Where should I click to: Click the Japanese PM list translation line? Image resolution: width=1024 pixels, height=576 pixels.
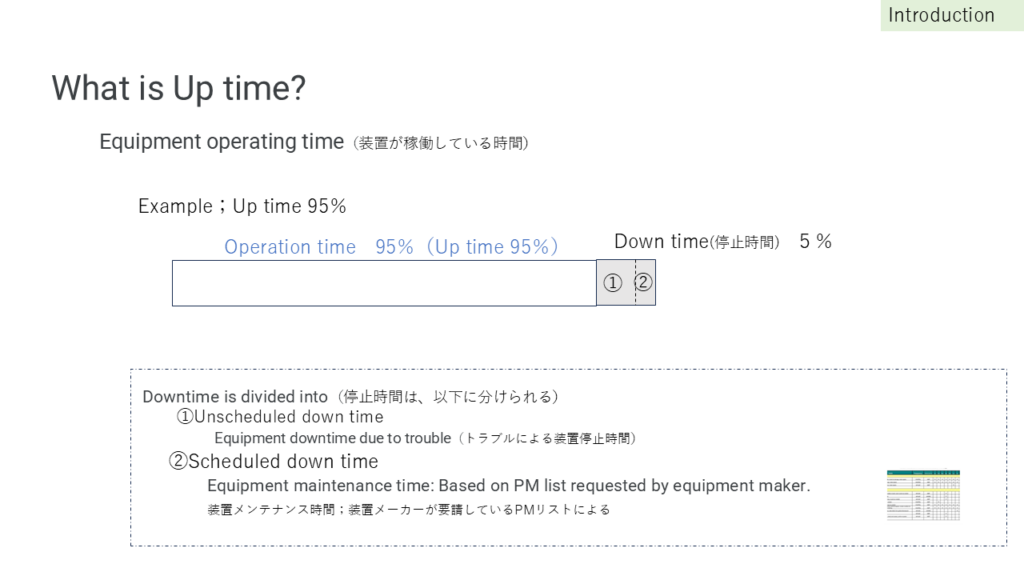click(x=409, y=509)
